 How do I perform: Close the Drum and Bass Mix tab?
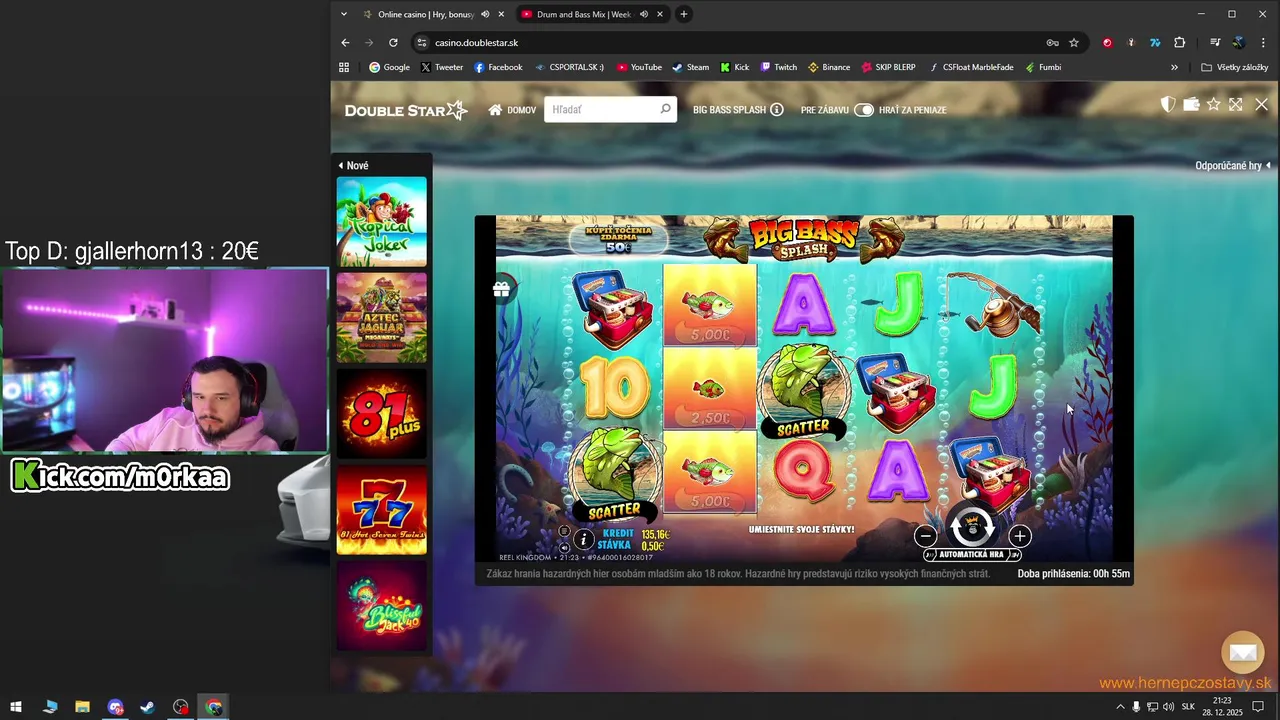(x=660, y=14)
